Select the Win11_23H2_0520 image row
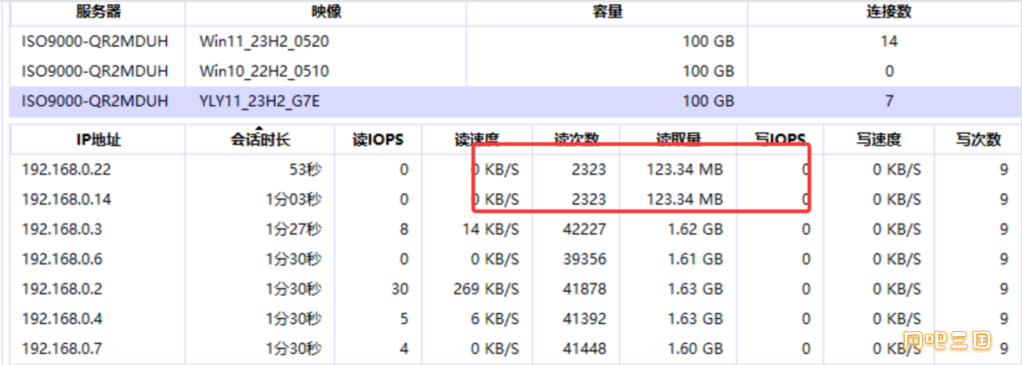Image resolution: width=1022 pixels, height=365 pixels. (516, 42)
